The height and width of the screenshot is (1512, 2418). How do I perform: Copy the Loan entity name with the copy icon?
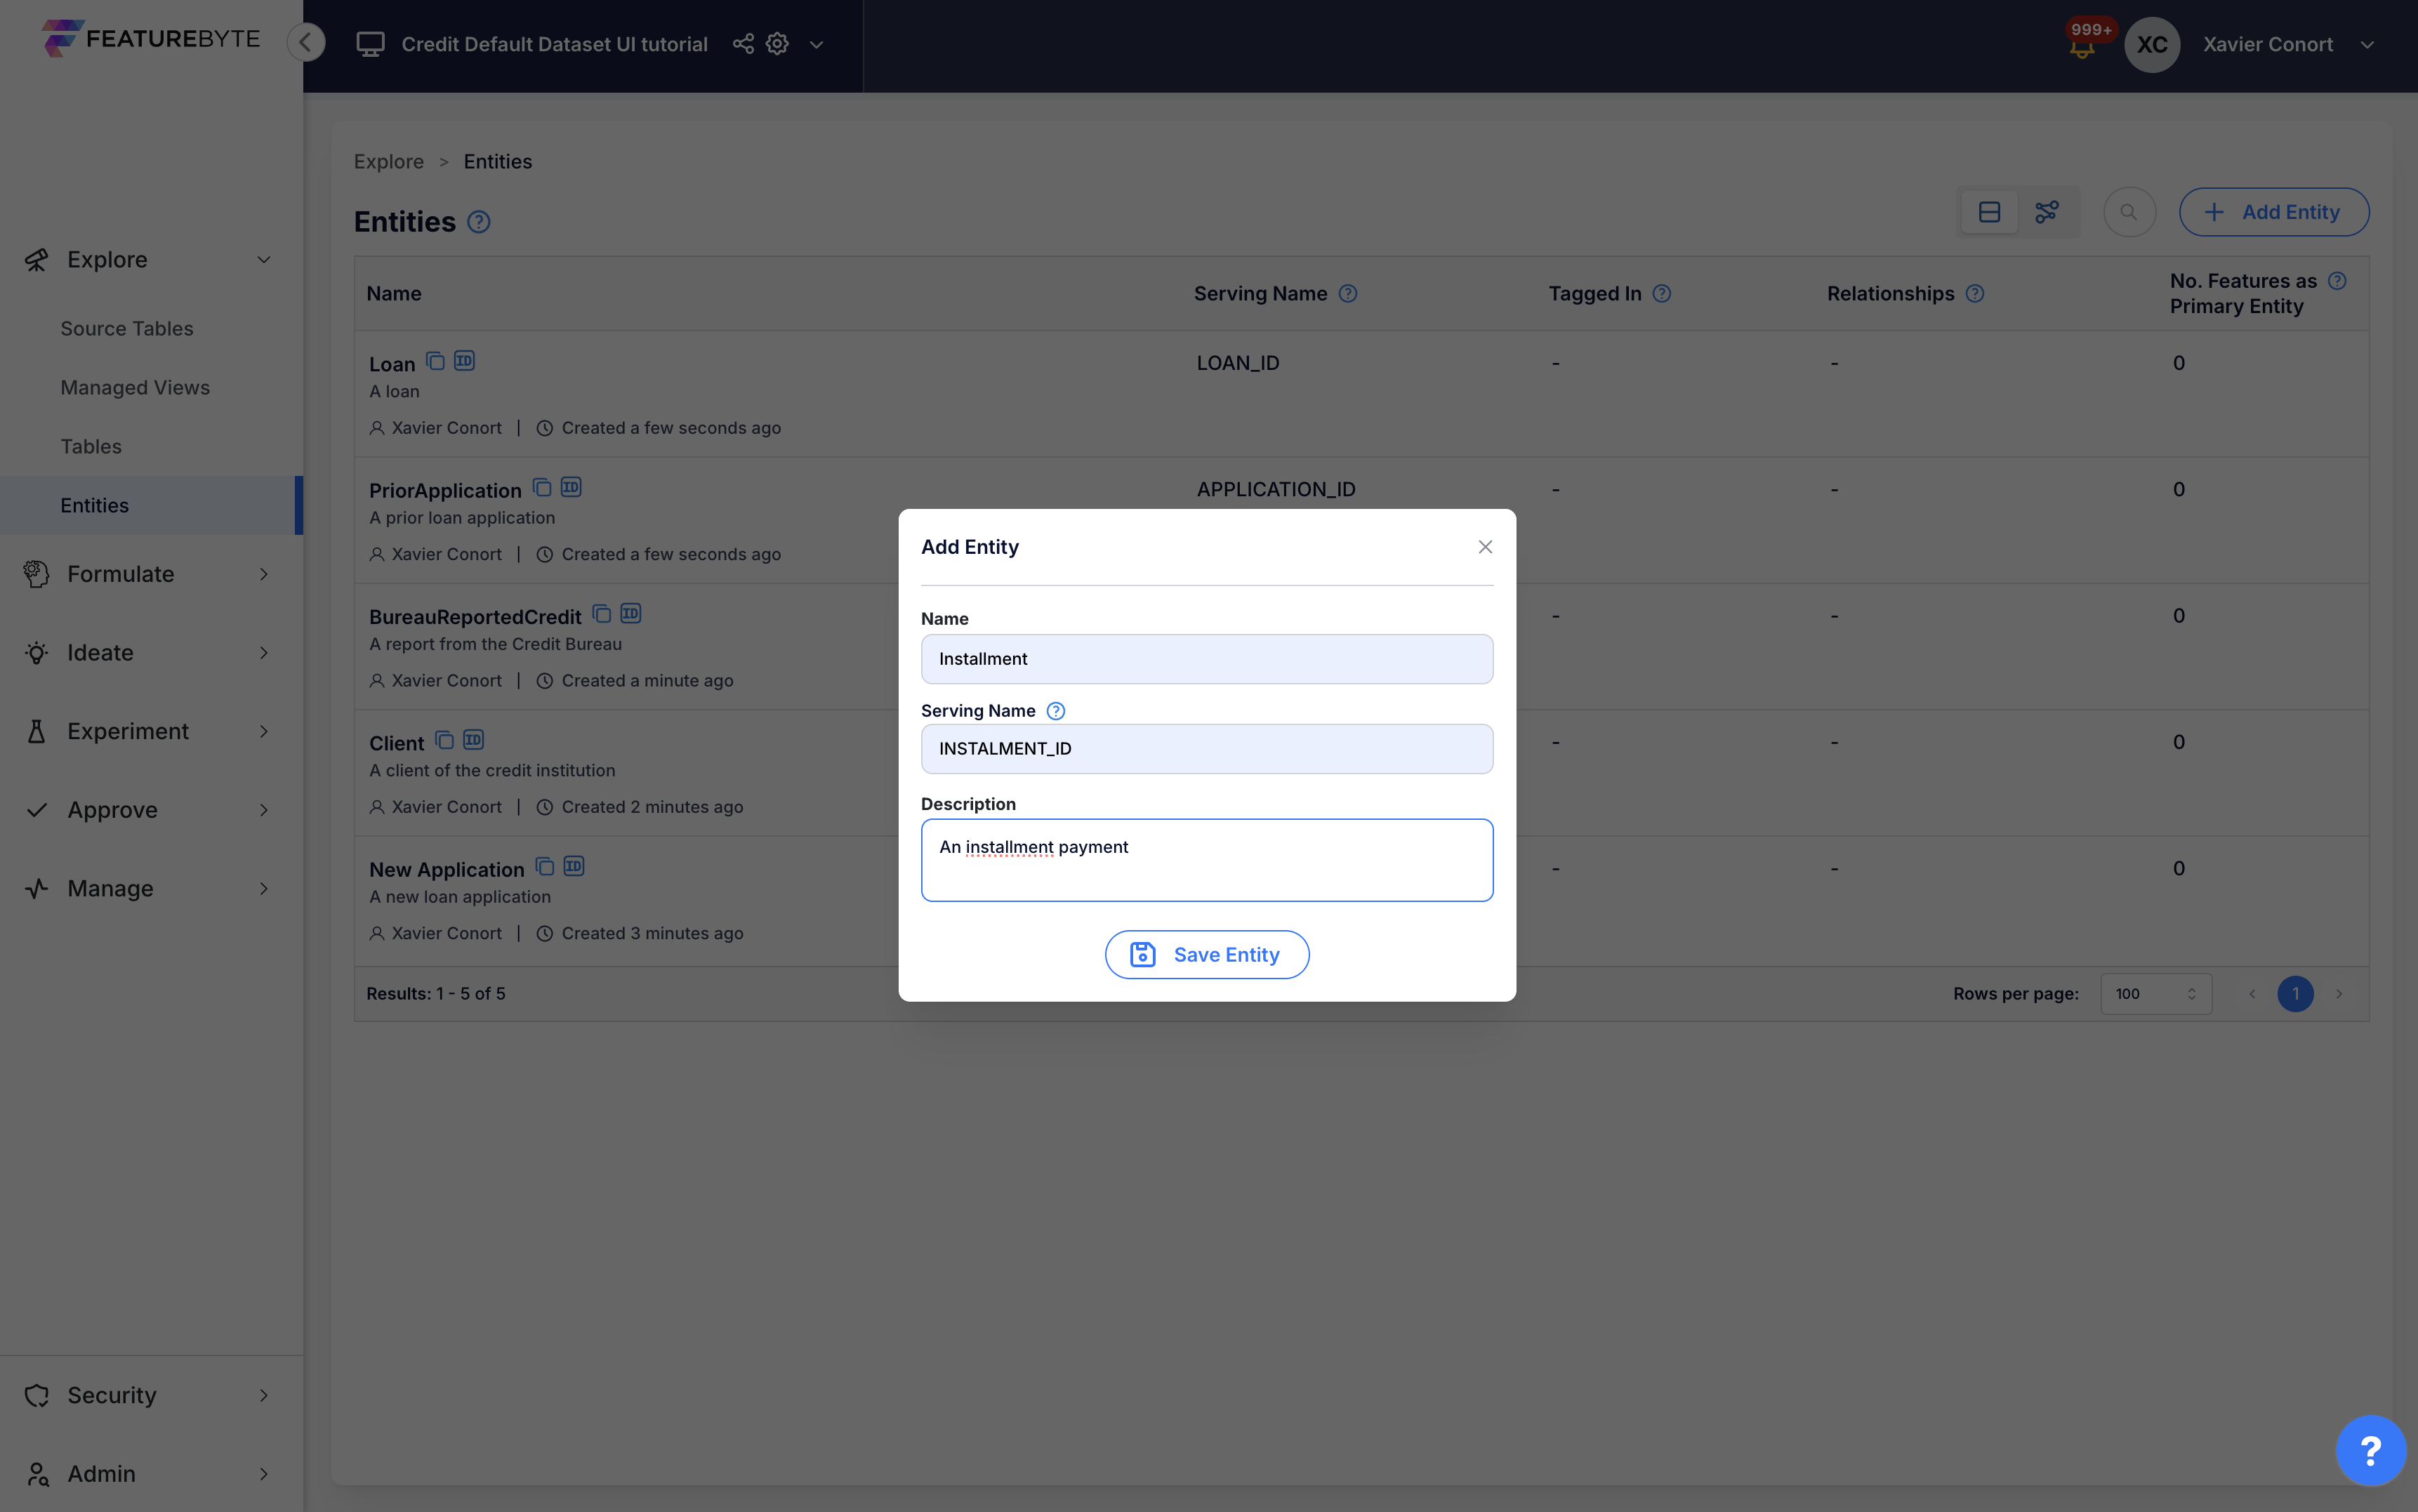pos(434,361)
